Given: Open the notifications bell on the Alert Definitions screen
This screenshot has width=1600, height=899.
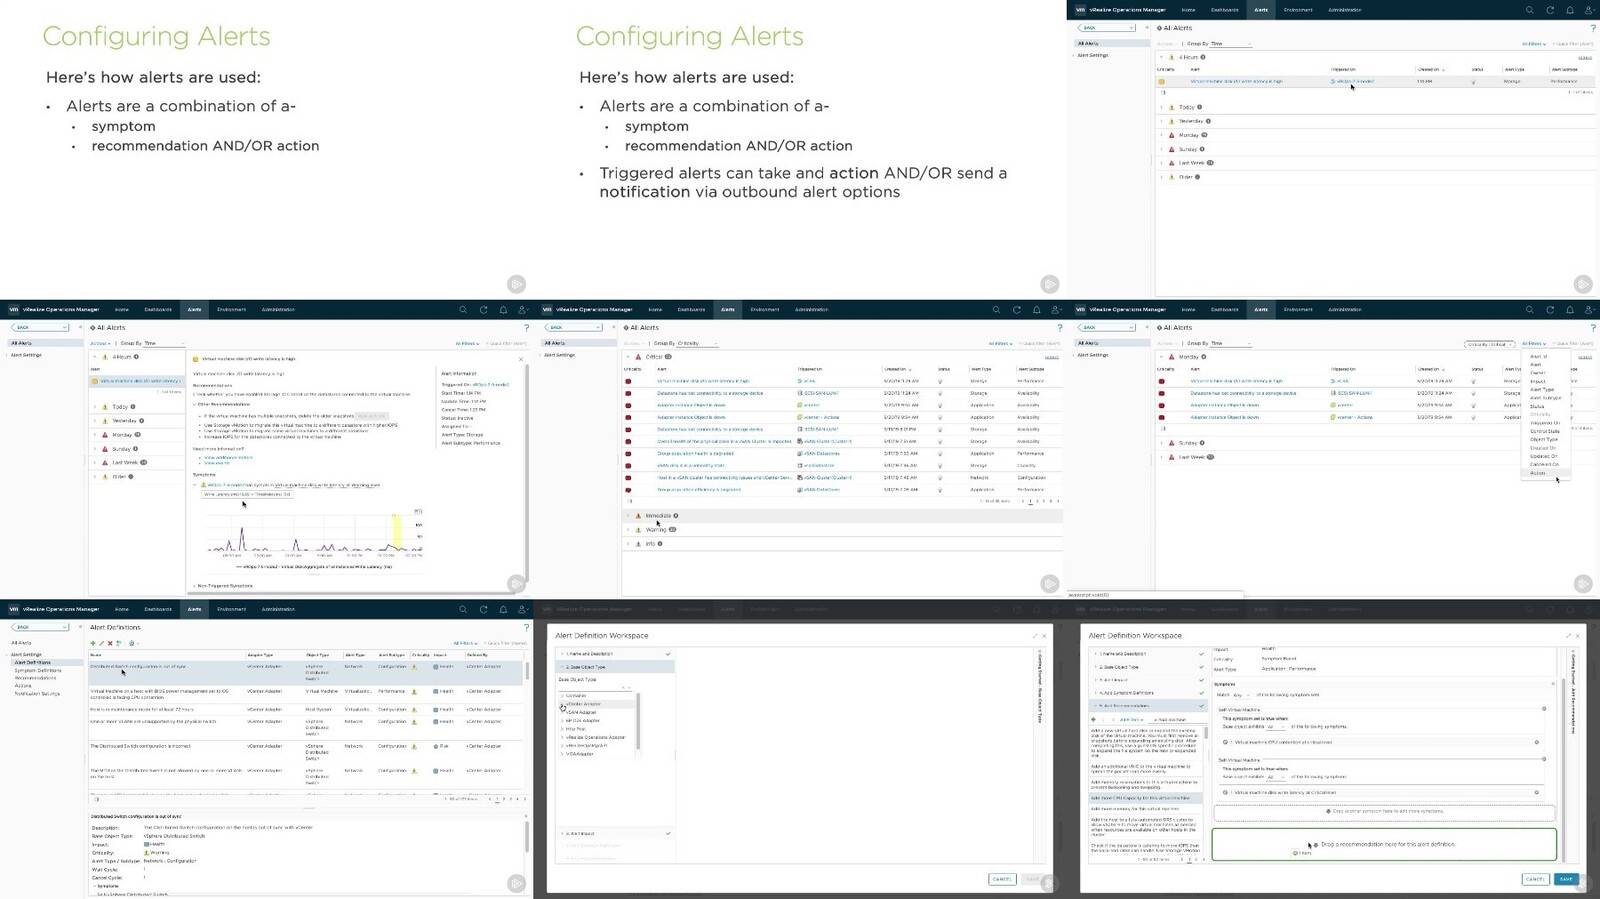Looking at the screenshot, I should point(503,609).
